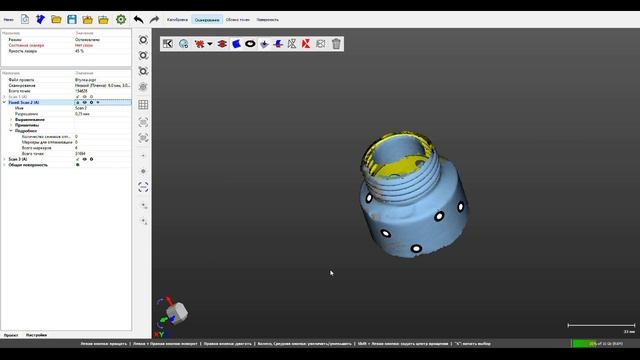Click the Файл проекта row
Image resolution: width=640 pixels, height=360 pixels.
66,80
